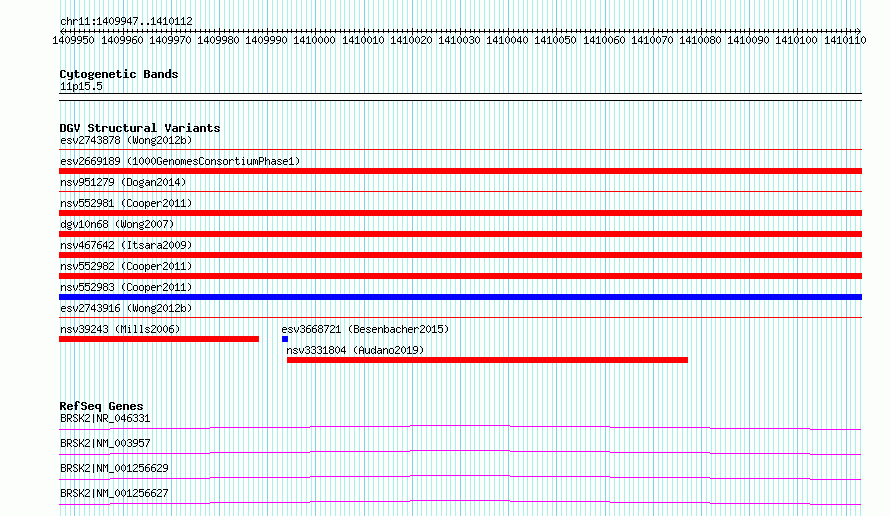Click the small blue esv3668721 feature block

click(285, 339)
